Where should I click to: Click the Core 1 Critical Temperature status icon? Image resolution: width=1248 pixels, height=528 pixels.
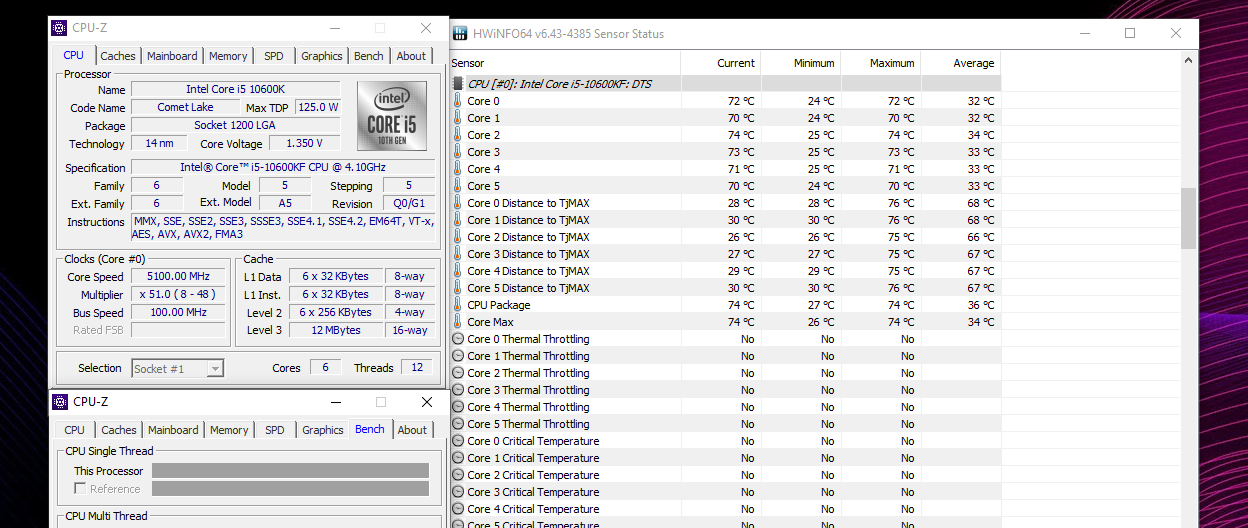458,458
